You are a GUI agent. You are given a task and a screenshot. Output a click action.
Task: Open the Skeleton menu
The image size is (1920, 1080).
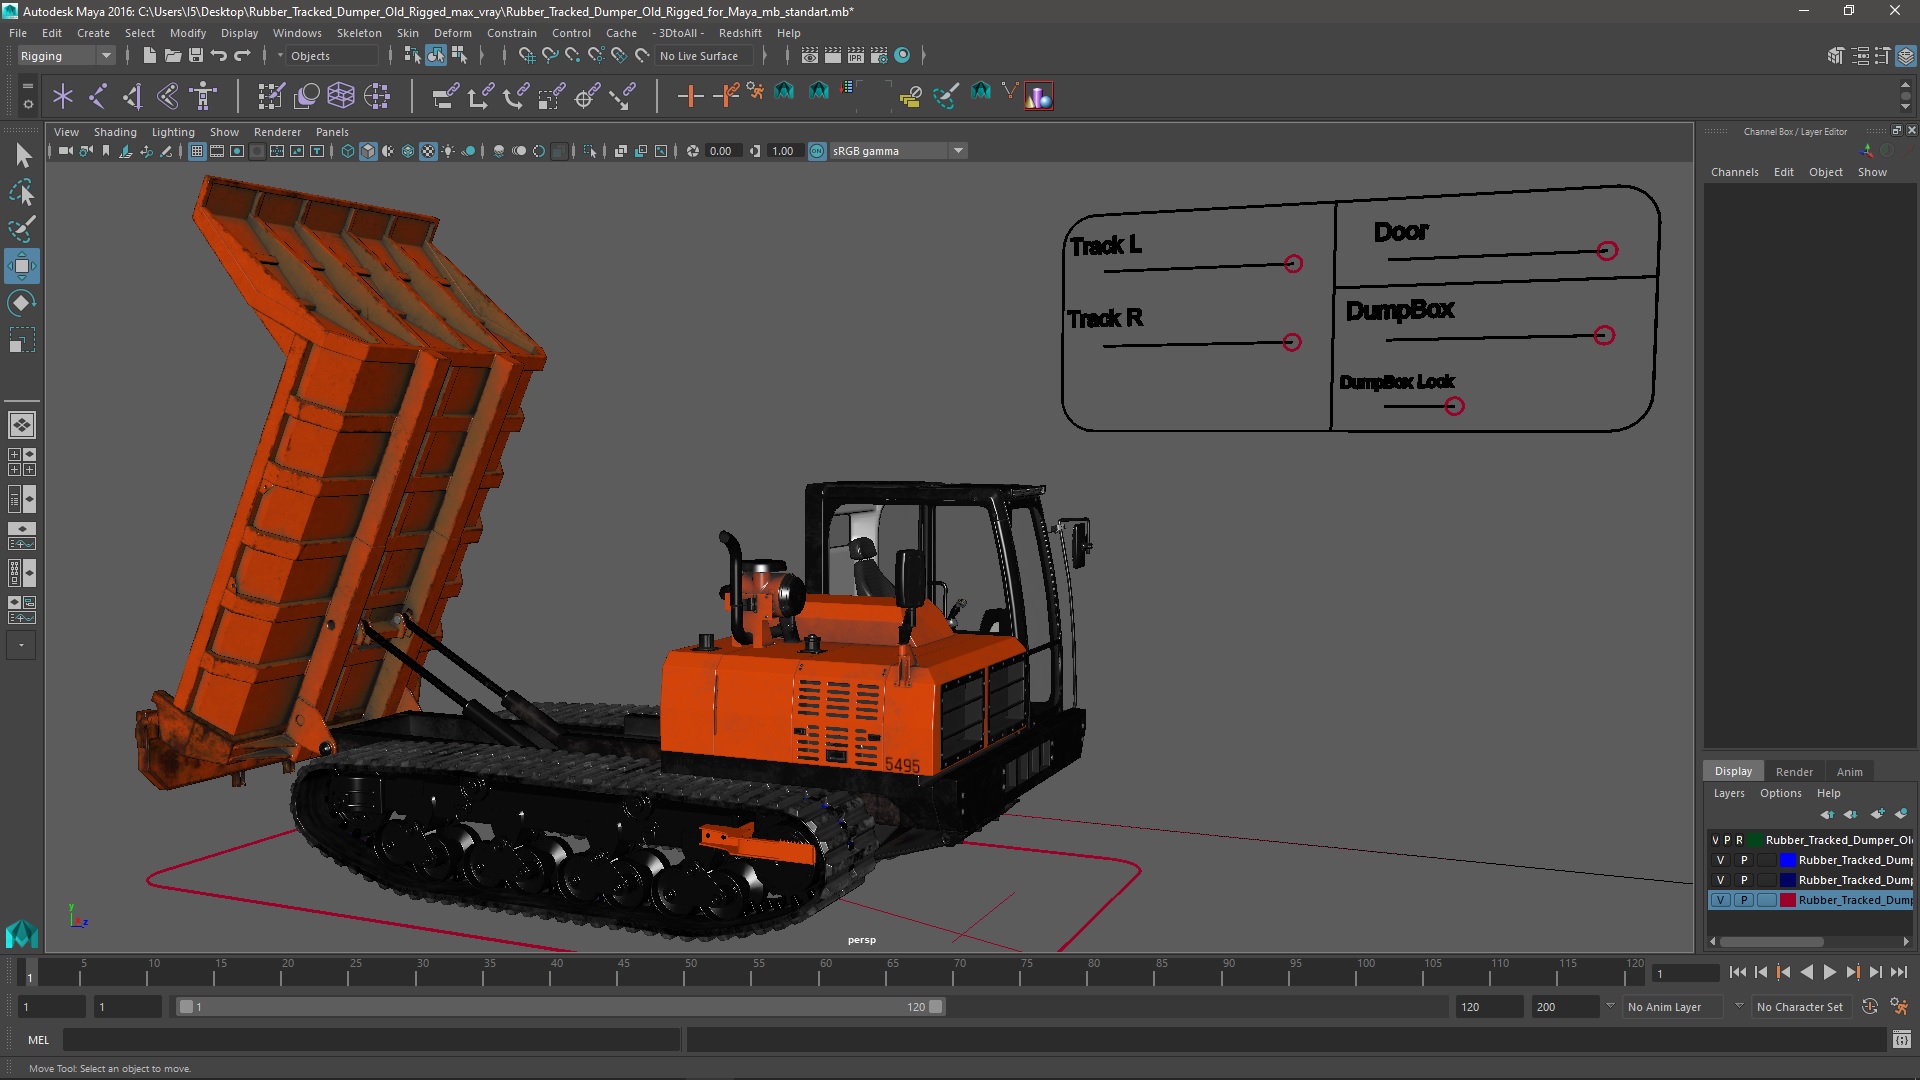(x=358, y=33)
